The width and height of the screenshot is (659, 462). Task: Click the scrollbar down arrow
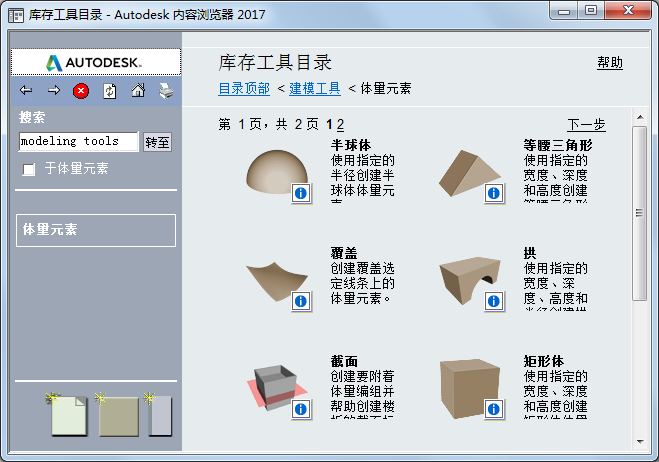(x=640, y=442)
